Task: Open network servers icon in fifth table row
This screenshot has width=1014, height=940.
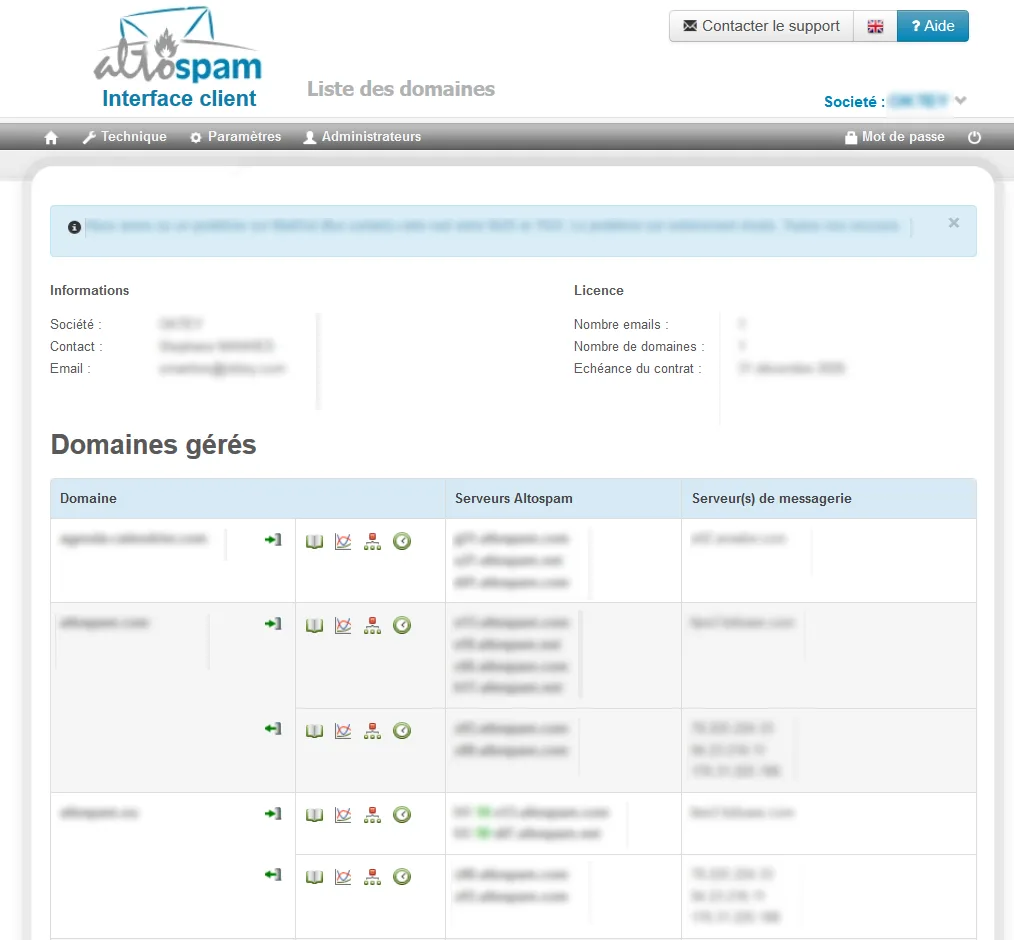Action: click(372, 877)
